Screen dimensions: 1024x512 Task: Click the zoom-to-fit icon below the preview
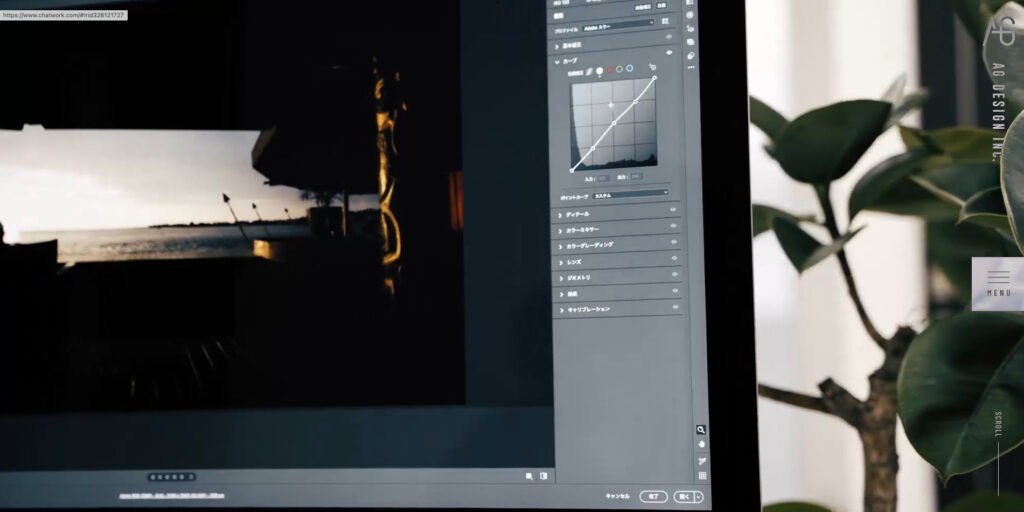[529, 476]
